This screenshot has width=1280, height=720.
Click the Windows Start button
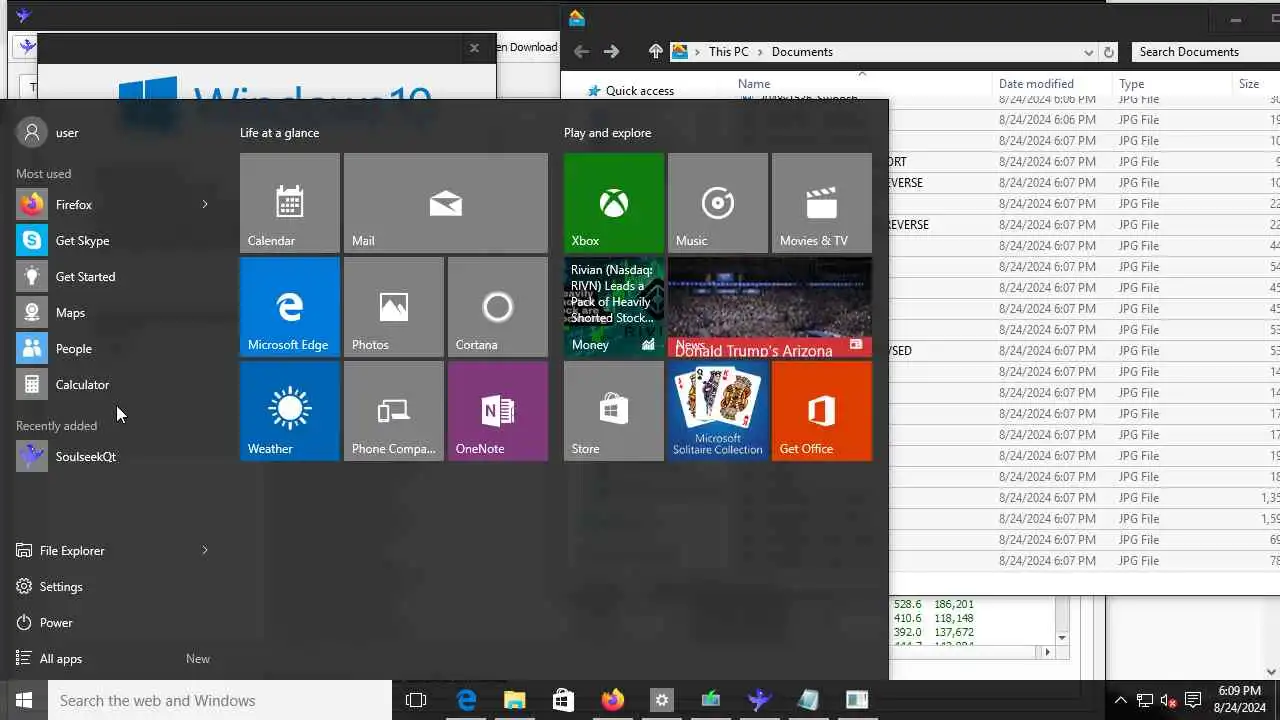[24, 700]
